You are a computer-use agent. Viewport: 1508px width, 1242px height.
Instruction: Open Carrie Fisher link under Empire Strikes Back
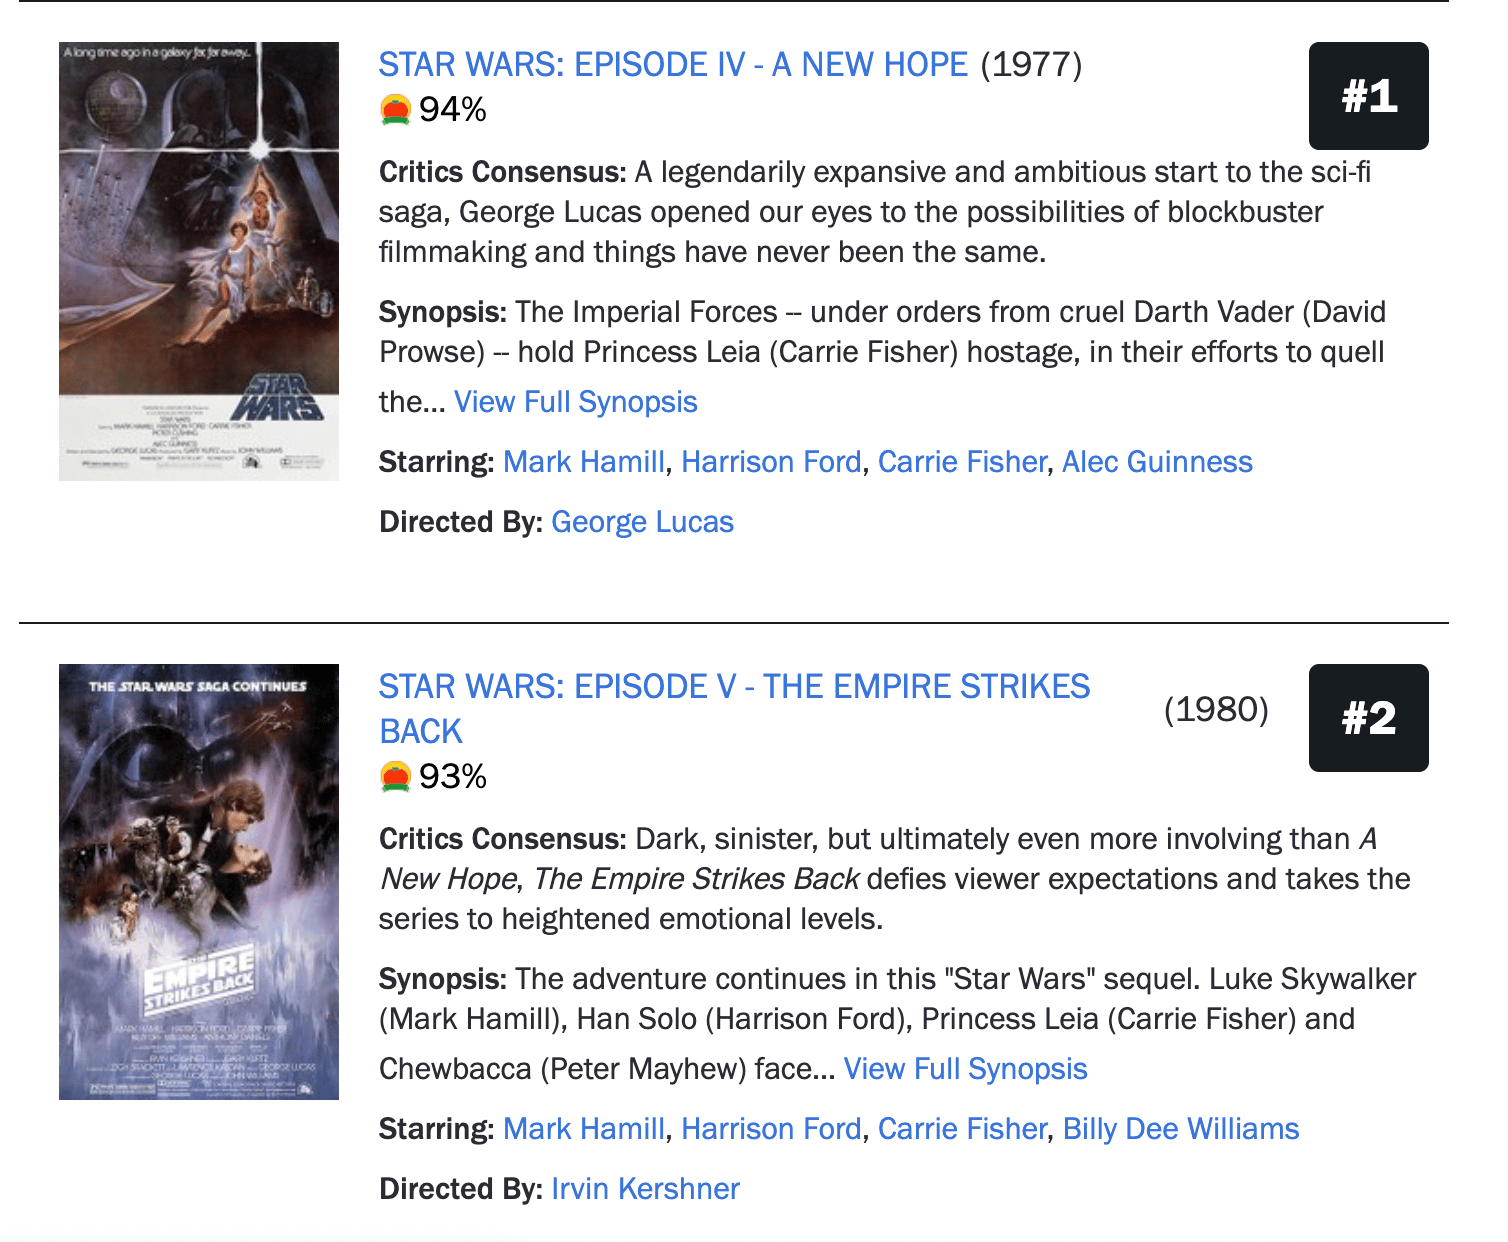coord(962,1129)
